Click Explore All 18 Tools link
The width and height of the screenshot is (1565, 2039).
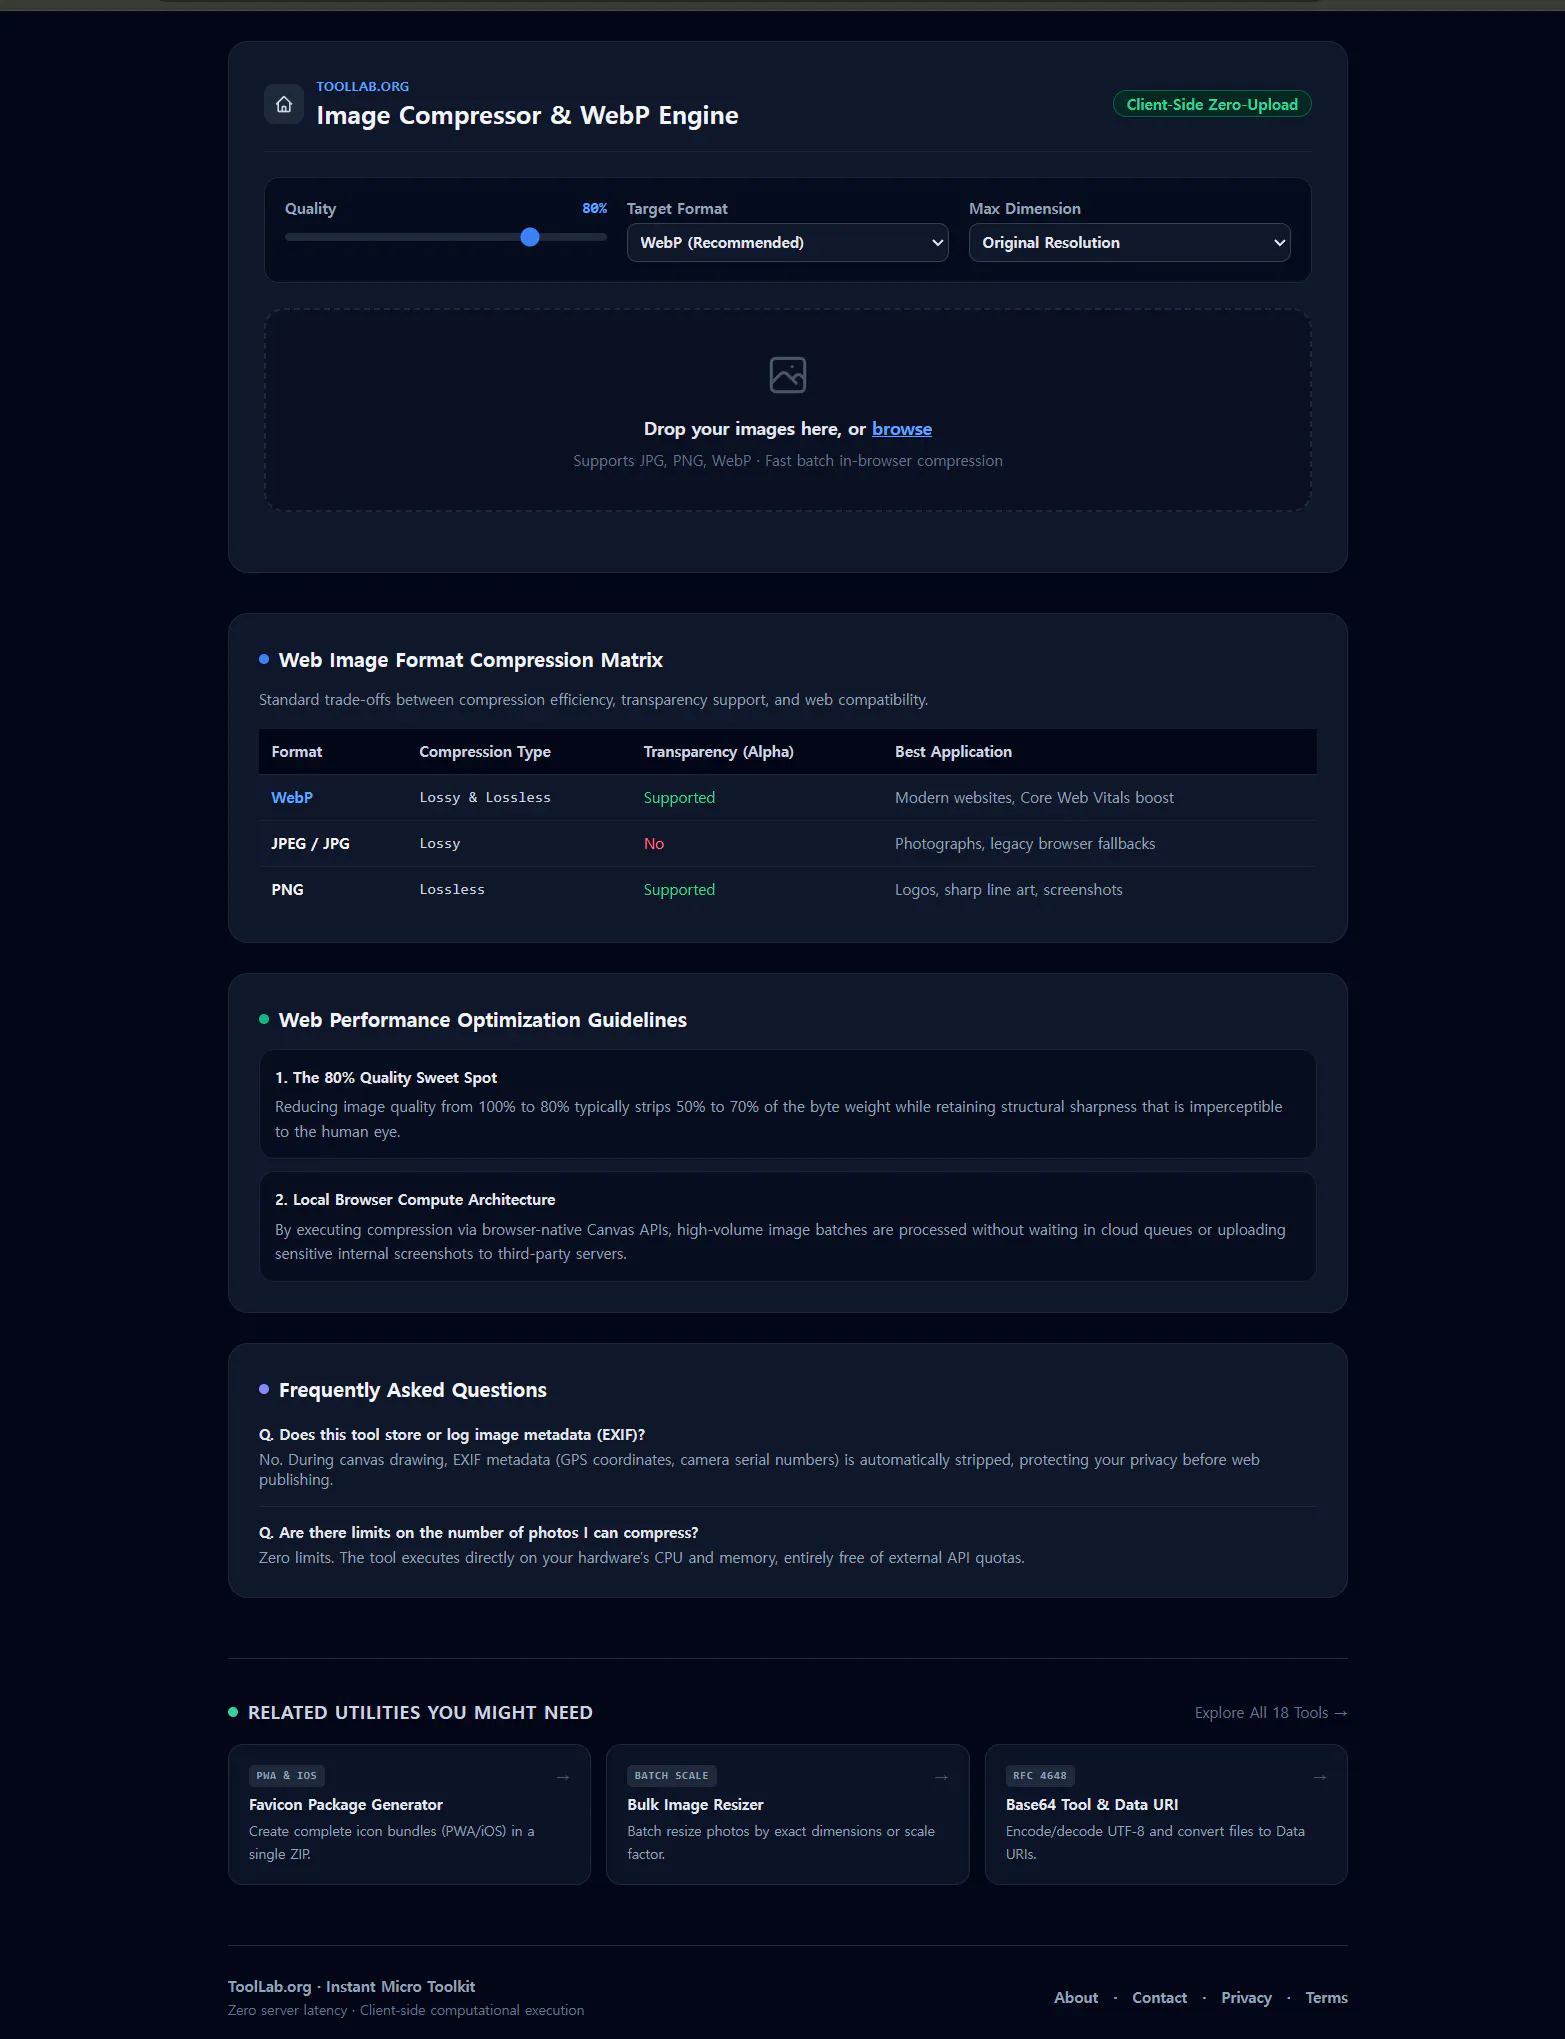pos(1271,1713)
